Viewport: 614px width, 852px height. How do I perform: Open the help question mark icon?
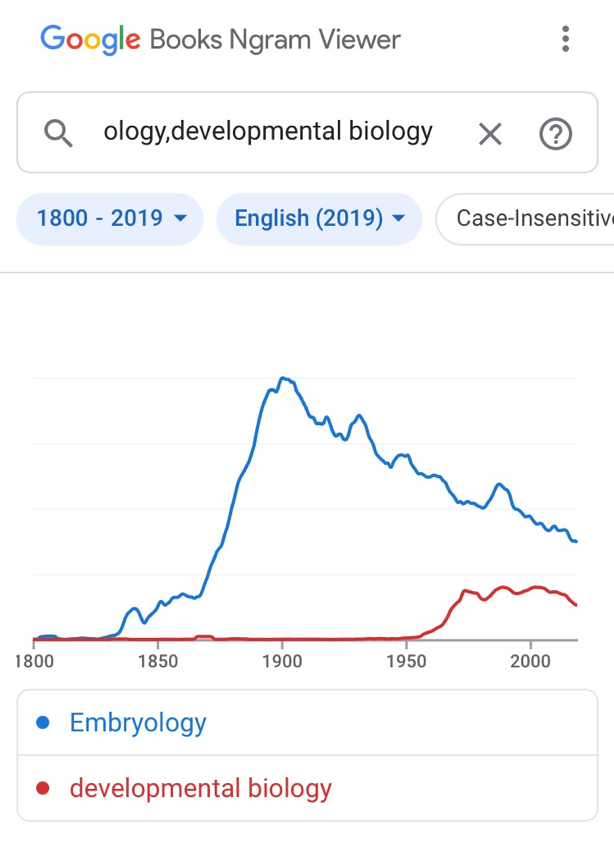tap(555, 133)
